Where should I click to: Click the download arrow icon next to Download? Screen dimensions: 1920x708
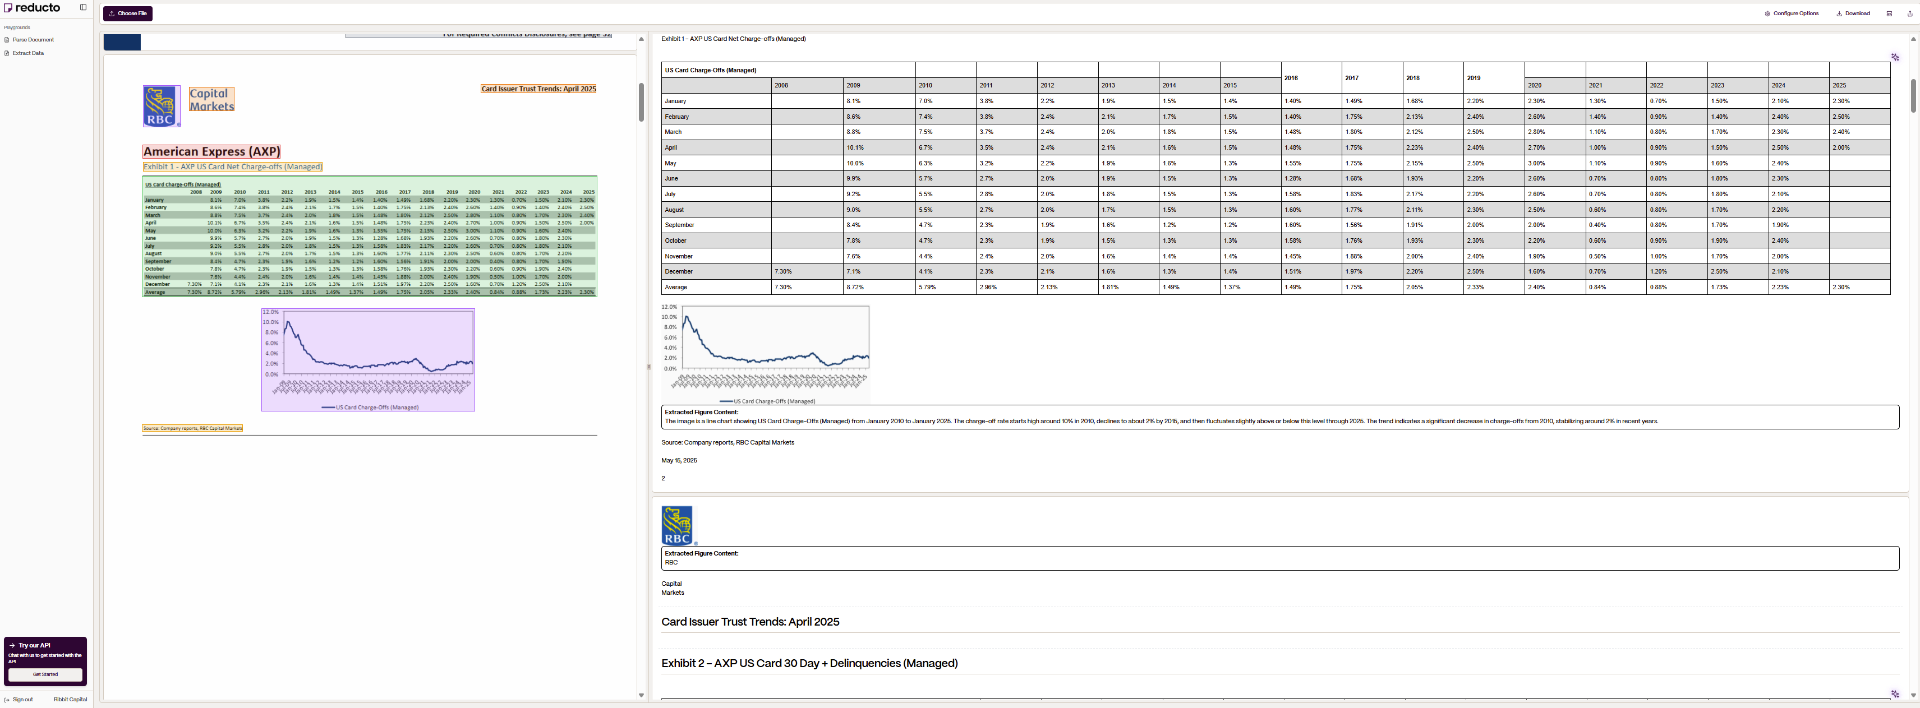pyautogui.click(x=1839, y=13)
